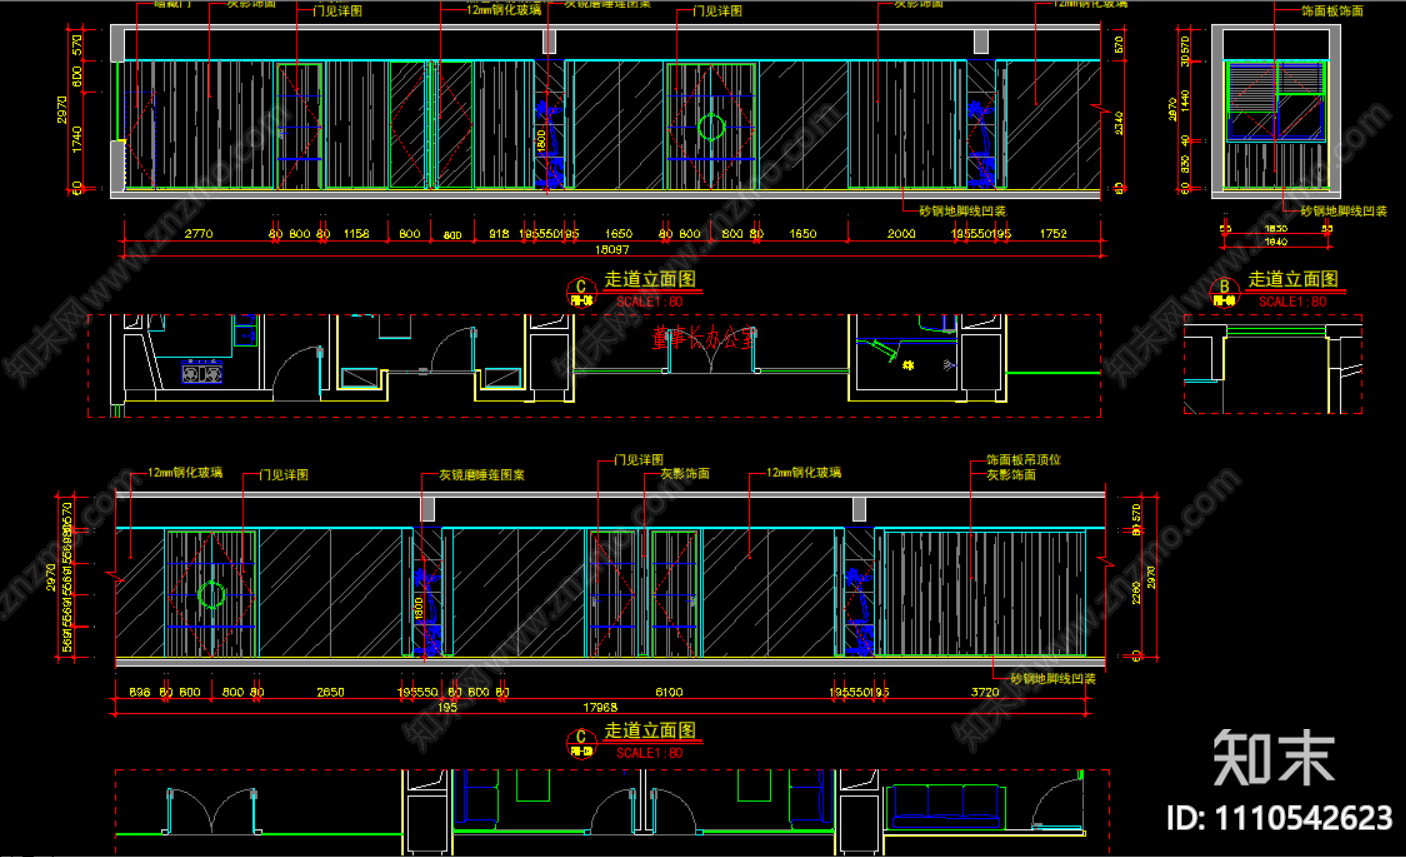Click 走道立面图 title below 18097 dimension
This screenshot has height=857, width=1406.
tap(650, 280)
